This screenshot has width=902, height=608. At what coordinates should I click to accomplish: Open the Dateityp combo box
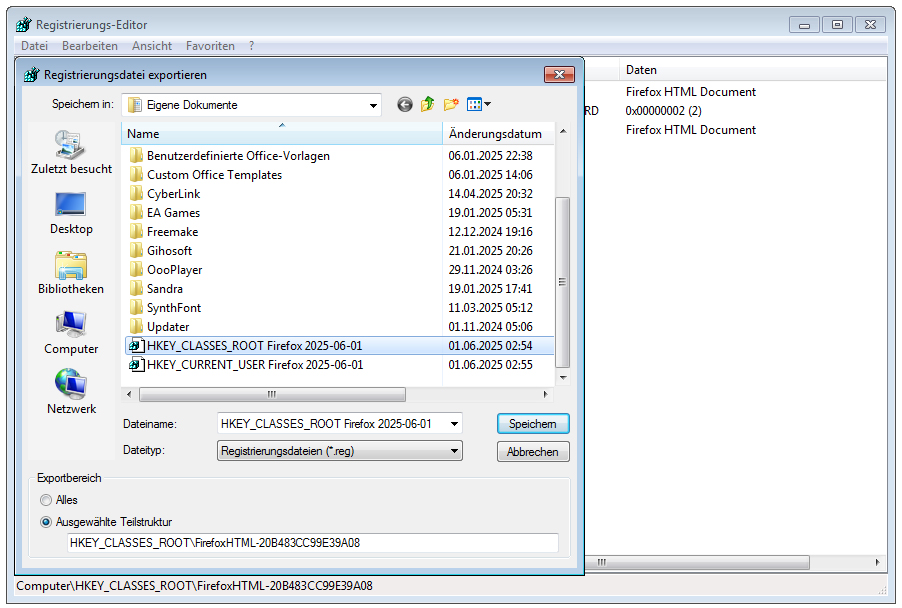340,451
